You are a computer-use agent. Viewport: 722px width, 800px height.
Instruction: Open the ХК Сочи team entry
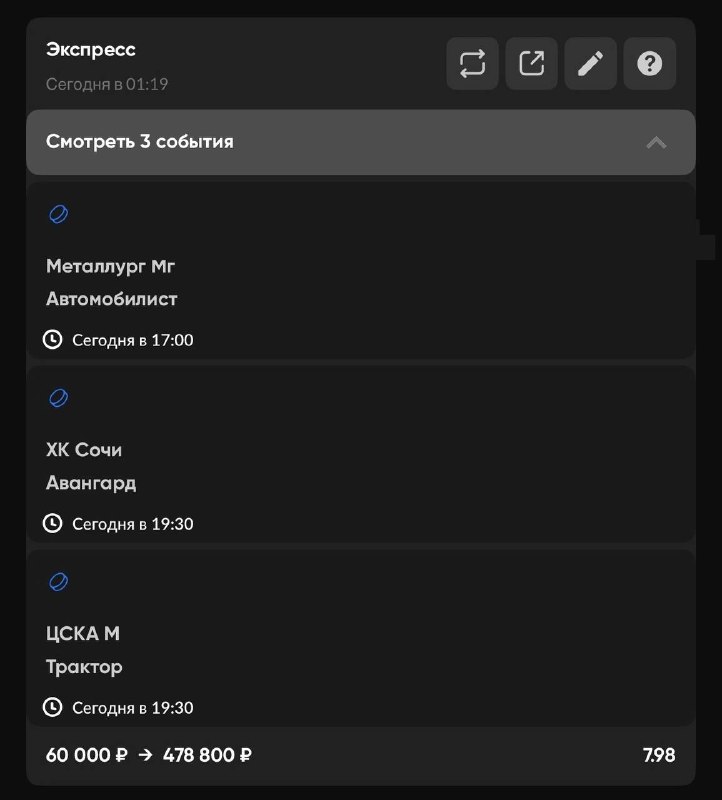click(84, 450)
